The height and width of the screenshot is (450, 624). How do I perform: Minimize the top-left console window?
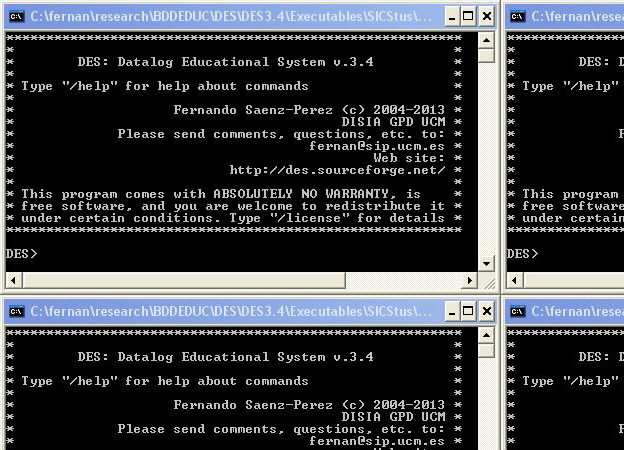click(x=452, y=17)
